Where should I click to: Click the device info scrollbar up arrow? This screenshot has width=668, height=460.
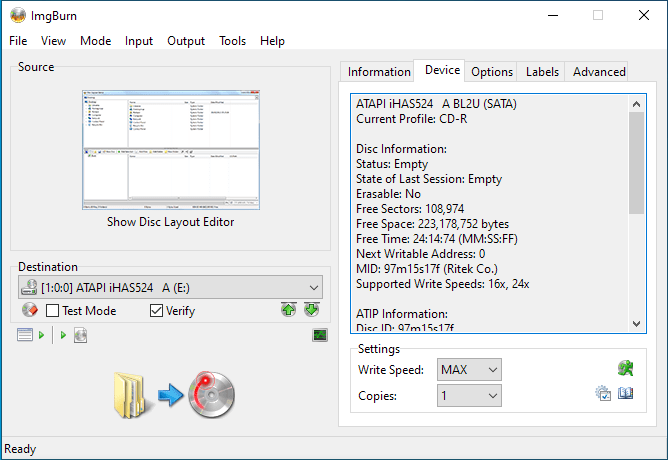tap(636, 104)
